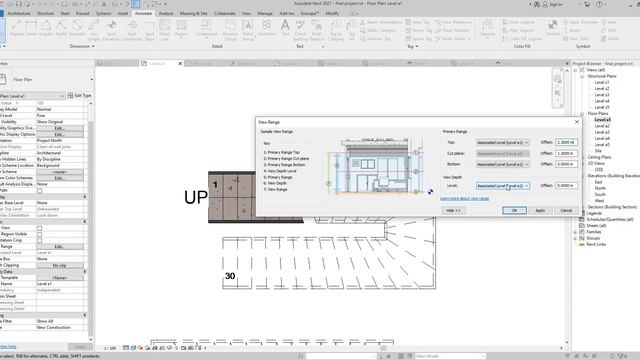Select Tag by Category tool

[x=336, y=30]
